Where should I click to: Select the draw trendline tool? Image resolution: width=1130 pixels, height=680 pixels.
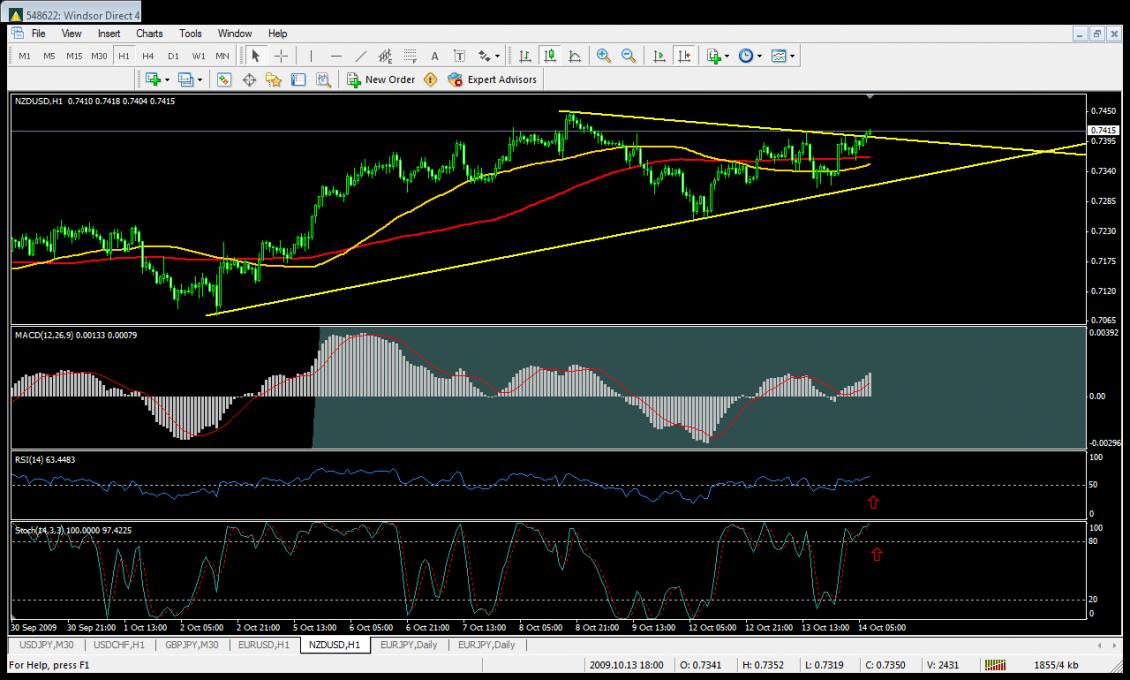(x=360, y=56)
